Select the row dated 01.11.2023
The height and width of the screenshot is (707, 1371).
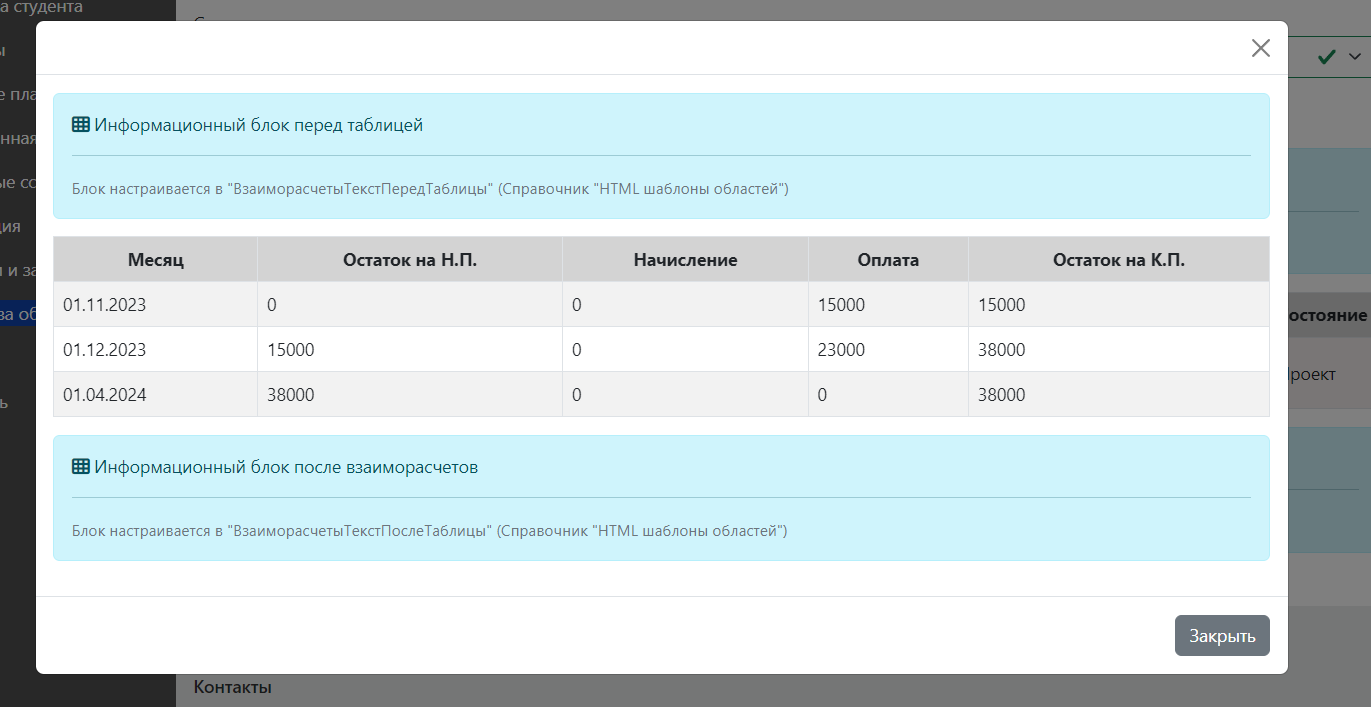104,305
